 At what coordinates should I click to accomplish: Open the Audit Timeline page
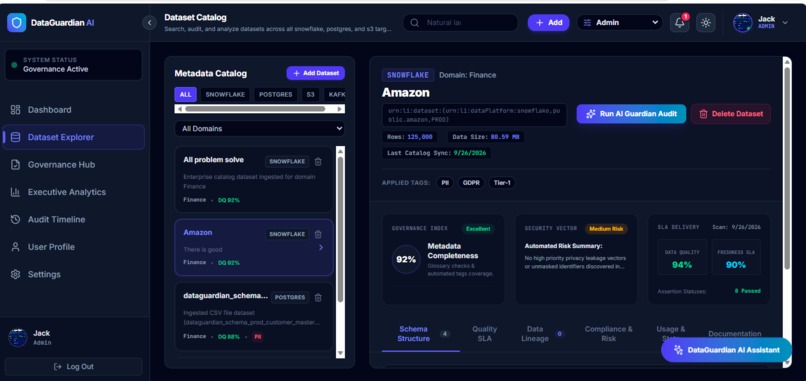pos(74,220)
